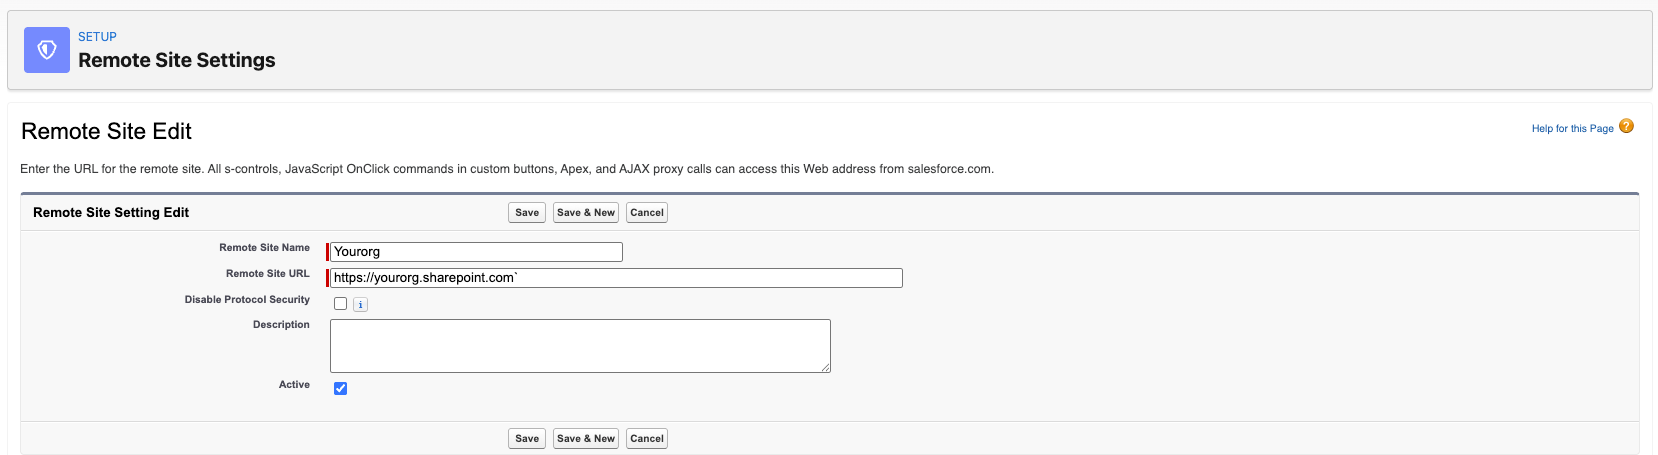
Task: Click the bottom Save button
Action: tap(527, 439)
